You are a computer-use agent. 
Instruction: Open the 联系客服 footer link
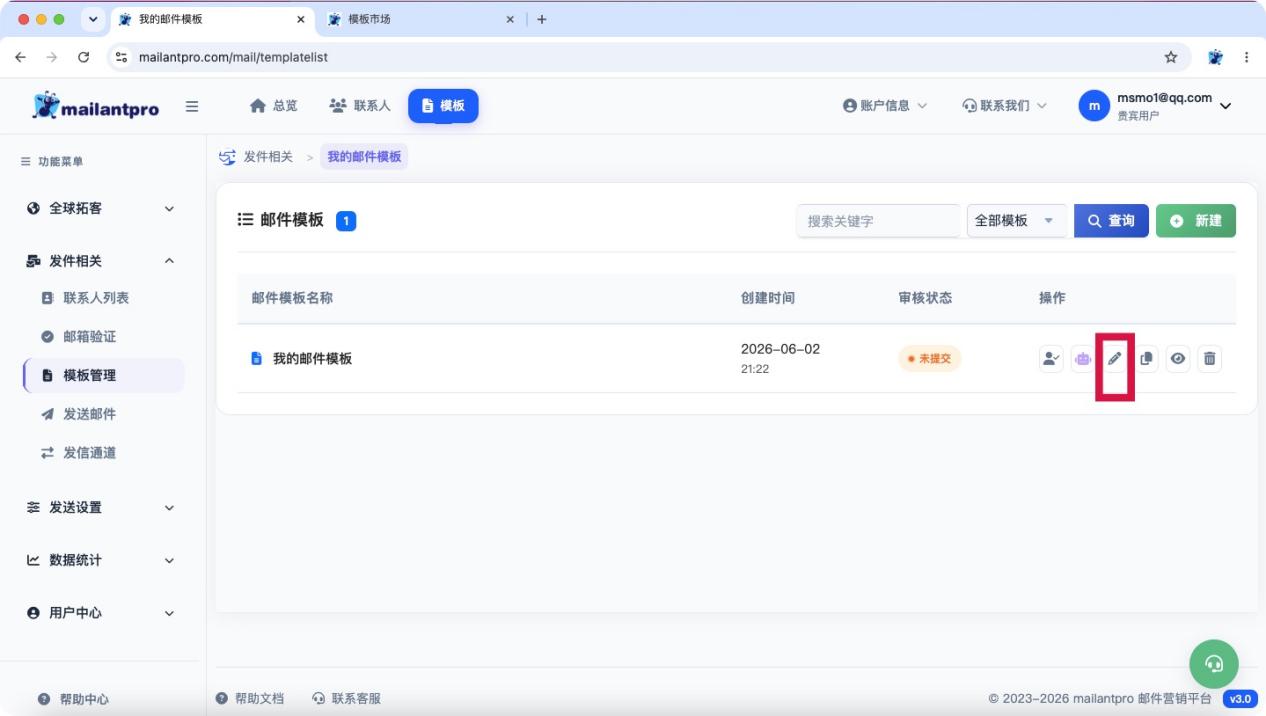(347, 698)
